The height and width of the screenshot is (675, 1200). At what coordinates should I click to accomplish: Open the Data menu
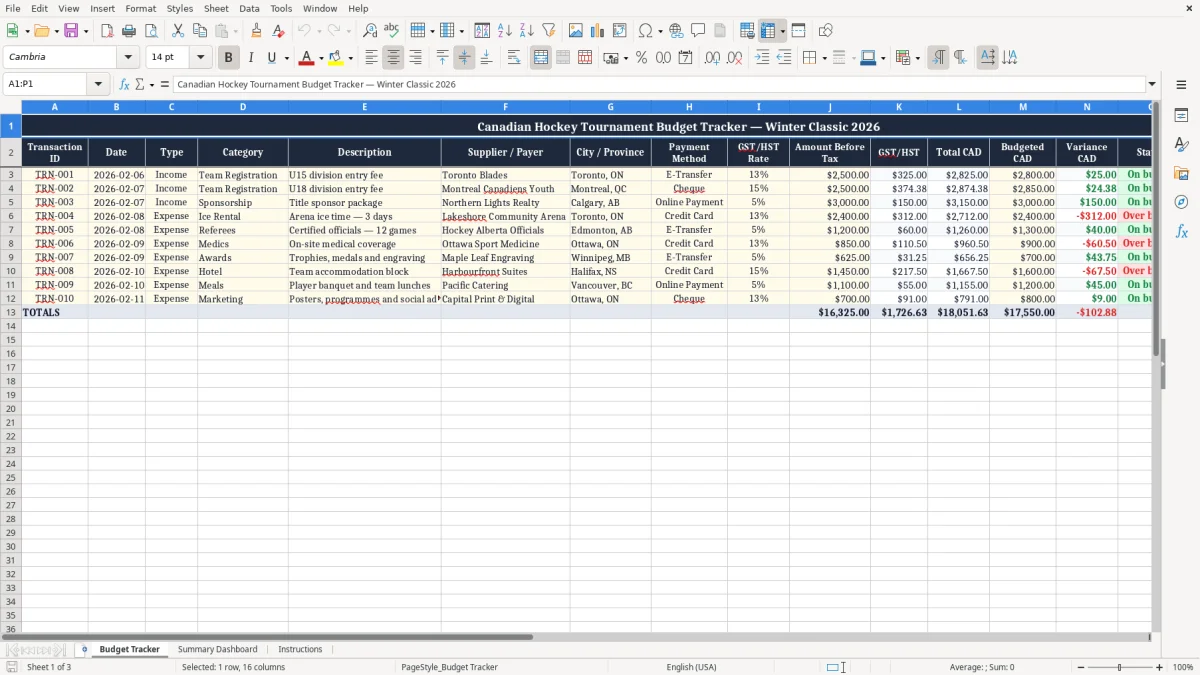click(249, 8)
